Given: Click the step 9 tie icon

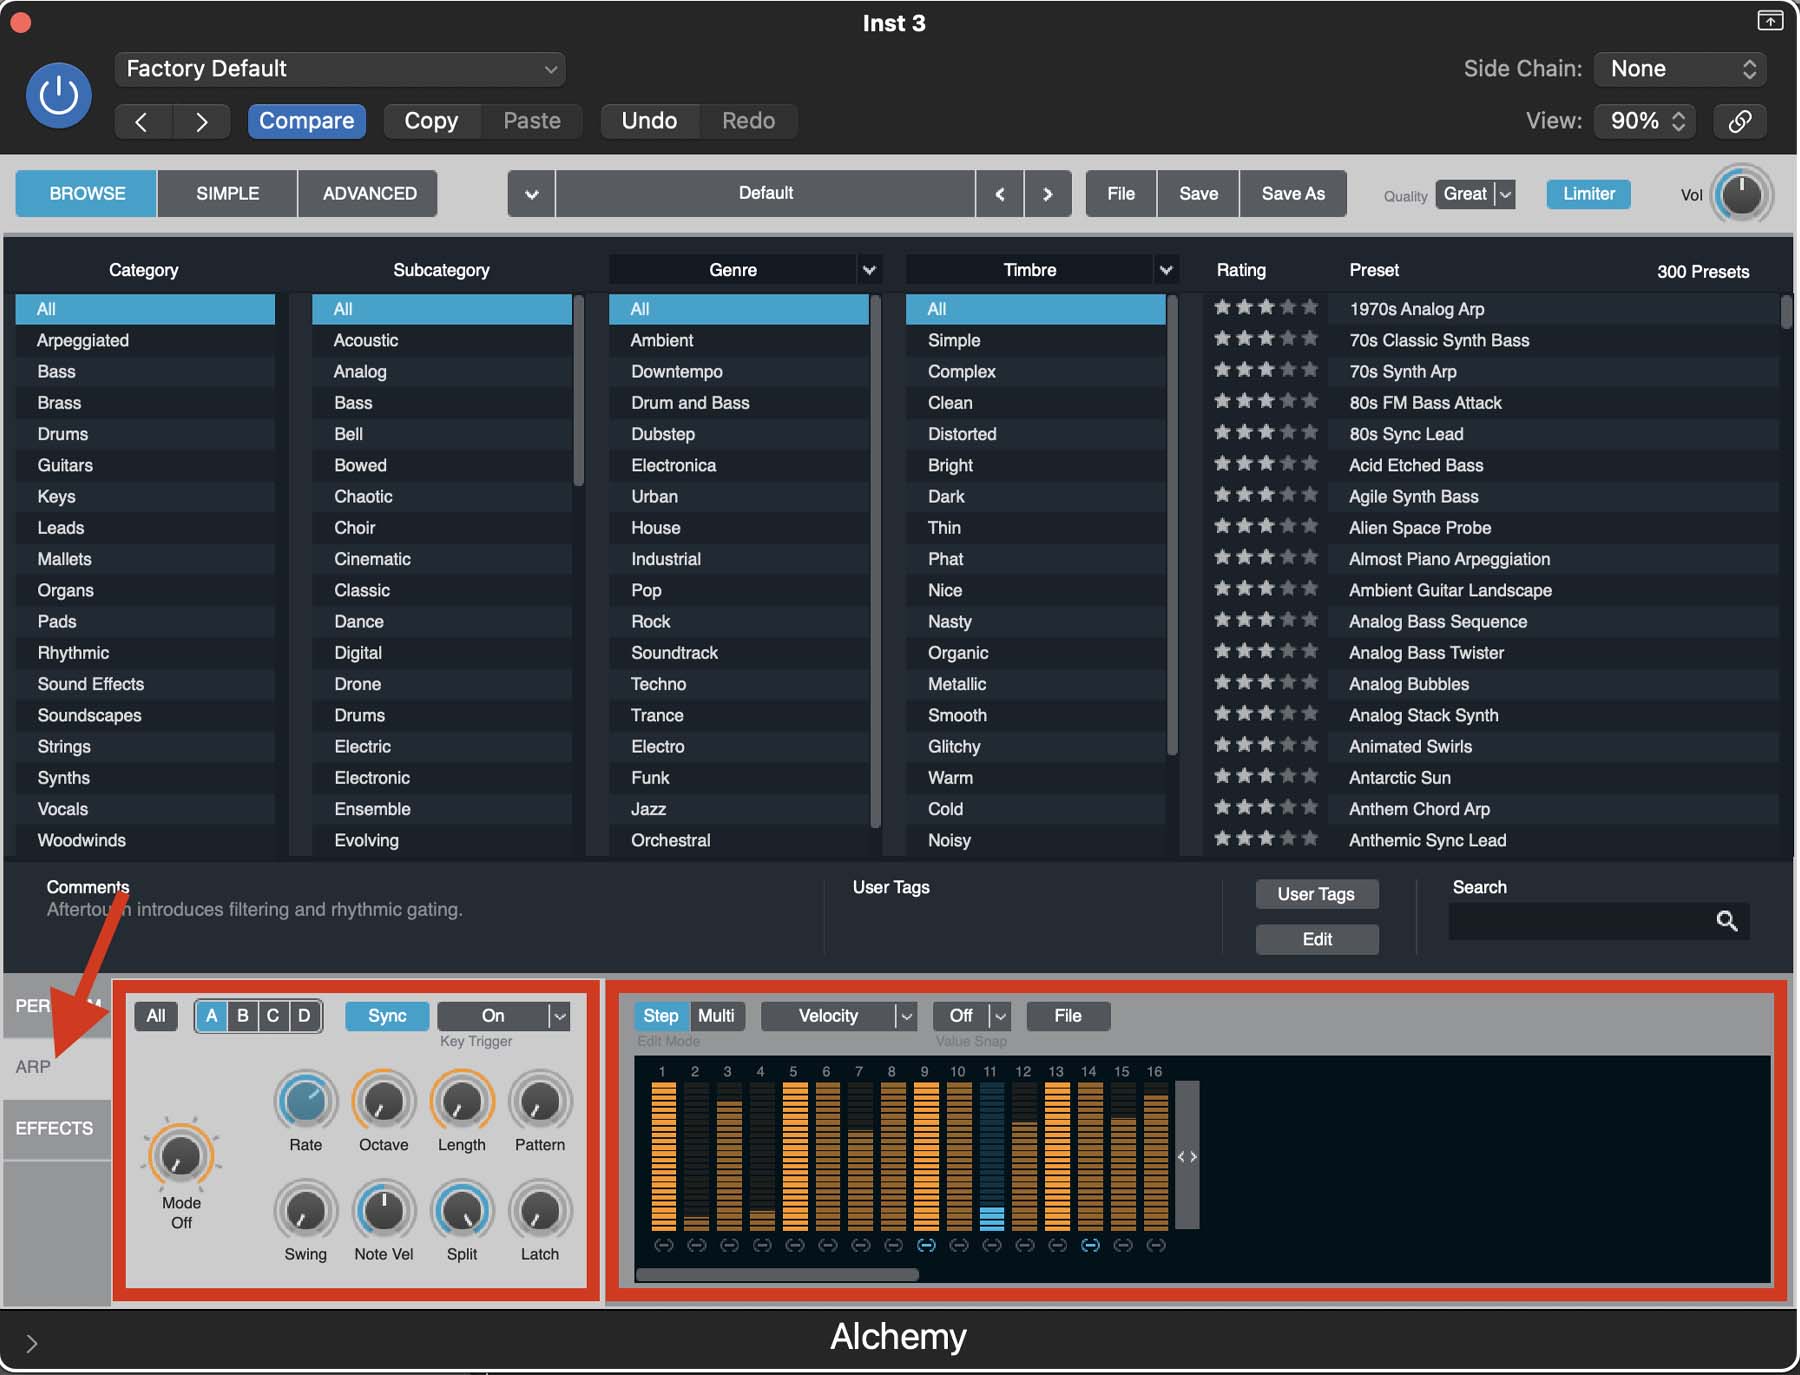Looking at the screenshot, I should click(926, 1245).
